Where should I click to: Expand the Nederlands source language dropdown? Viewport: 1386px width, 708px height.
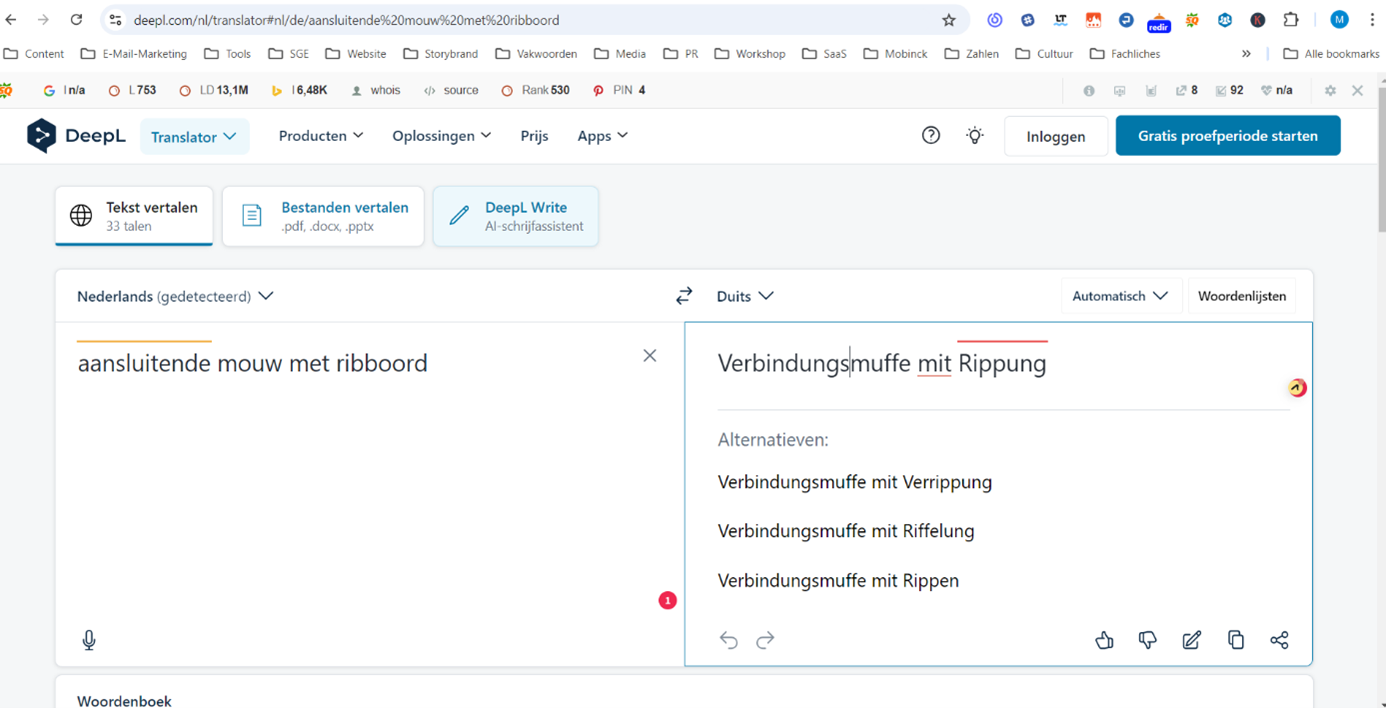[175, 296]
